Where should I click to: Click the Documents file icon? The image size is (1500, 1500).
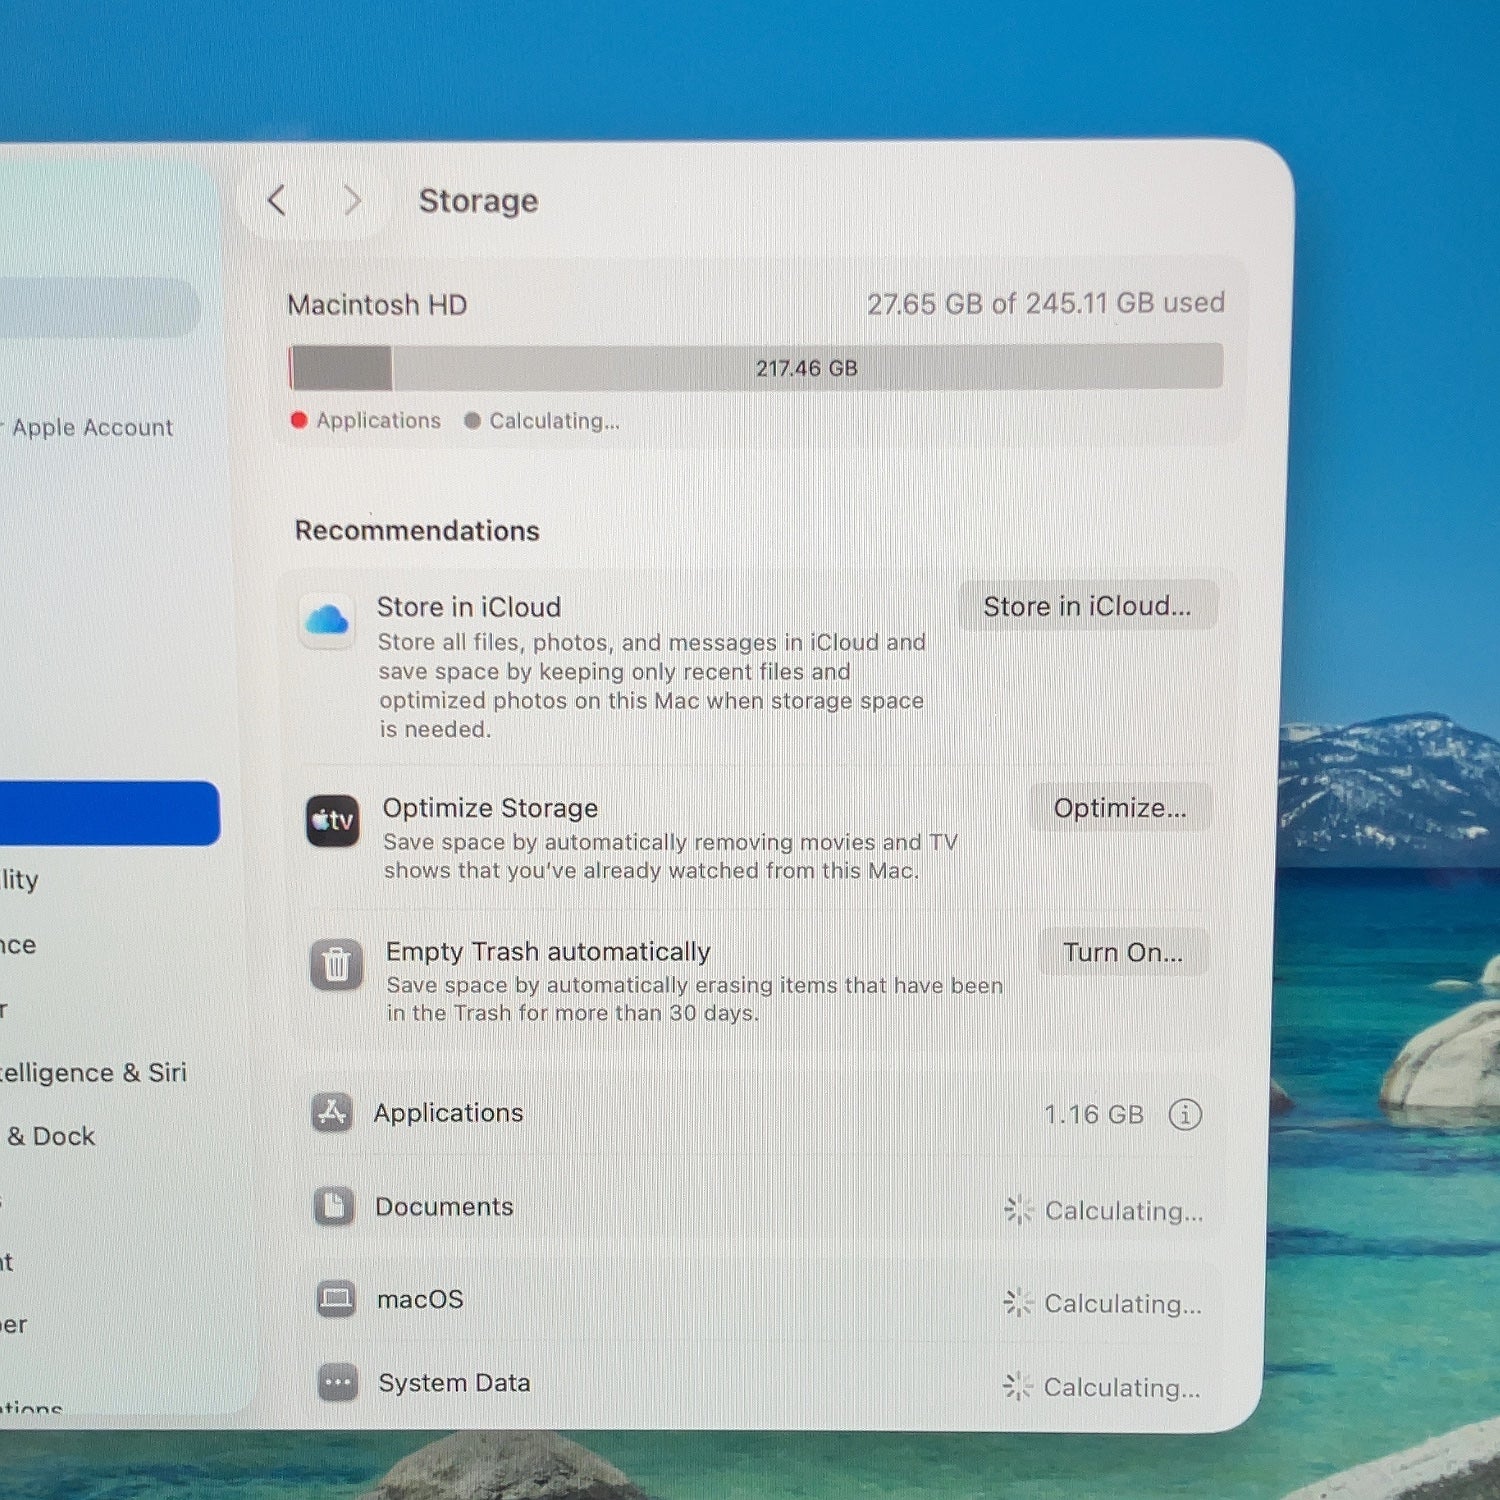coord(334,1206)
